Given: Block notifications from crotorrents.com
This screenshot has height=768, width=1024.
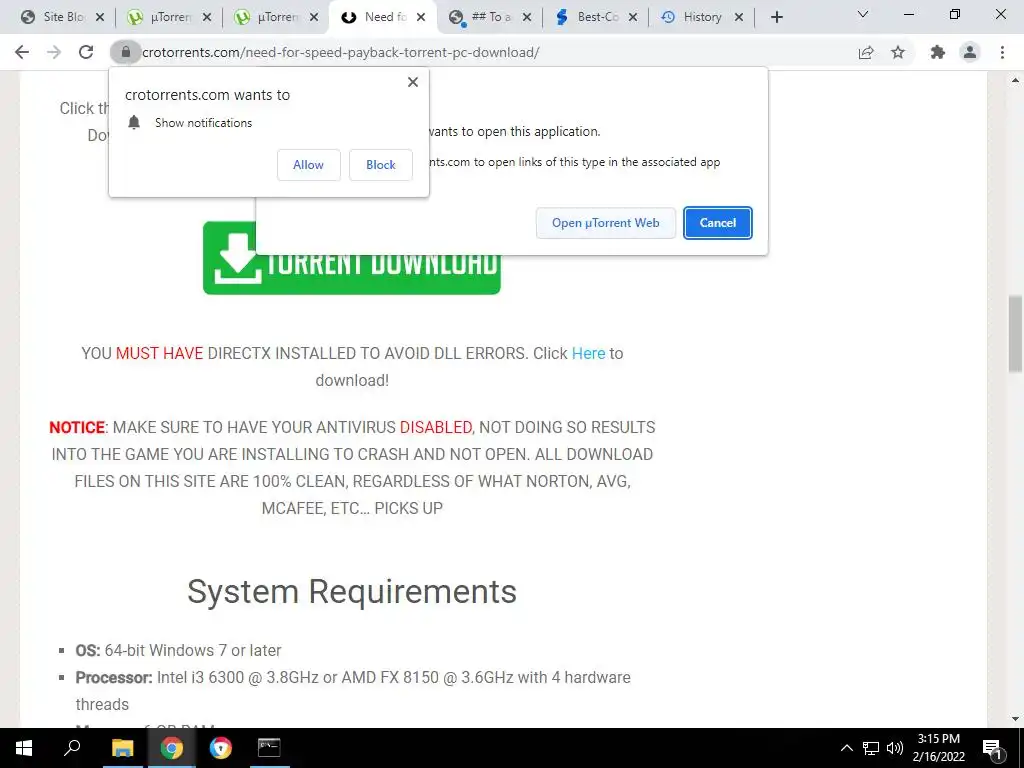Looking at the screenshot, I should pos(381,165).
